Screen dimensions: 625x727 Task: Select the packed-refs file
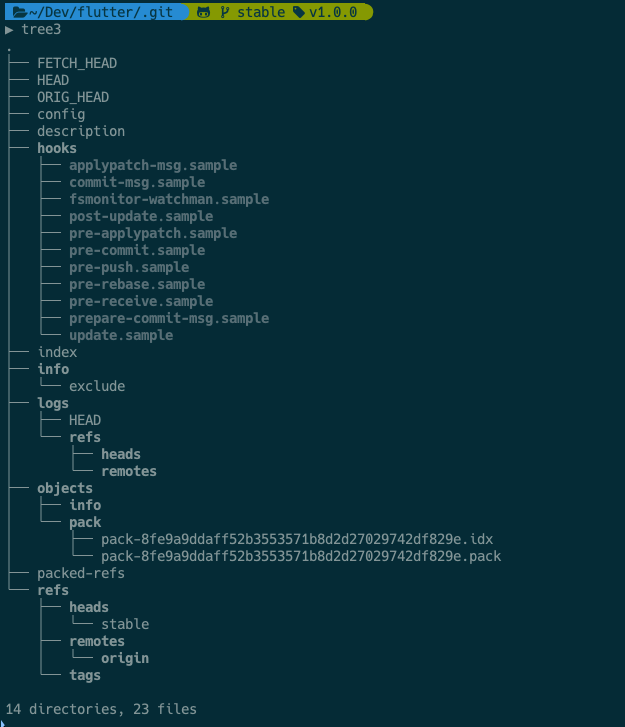tap(81, 574)
